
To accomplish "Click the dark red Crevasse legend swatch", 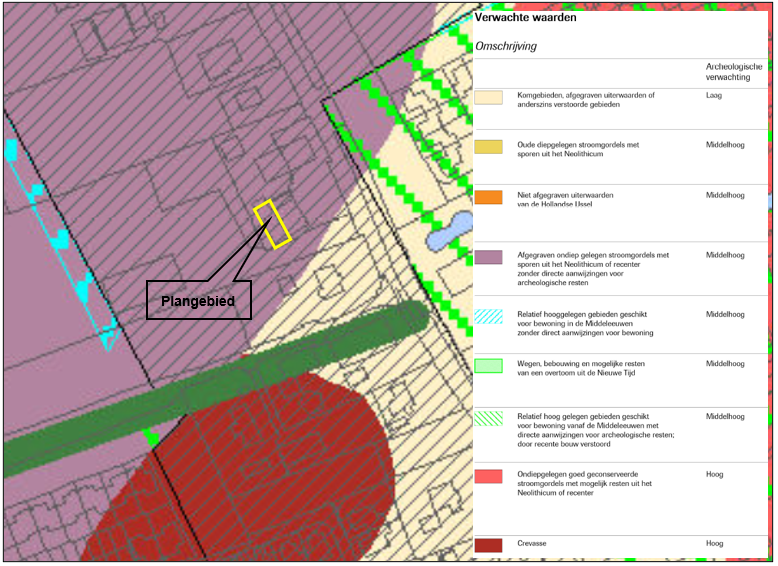I will 488,545.
